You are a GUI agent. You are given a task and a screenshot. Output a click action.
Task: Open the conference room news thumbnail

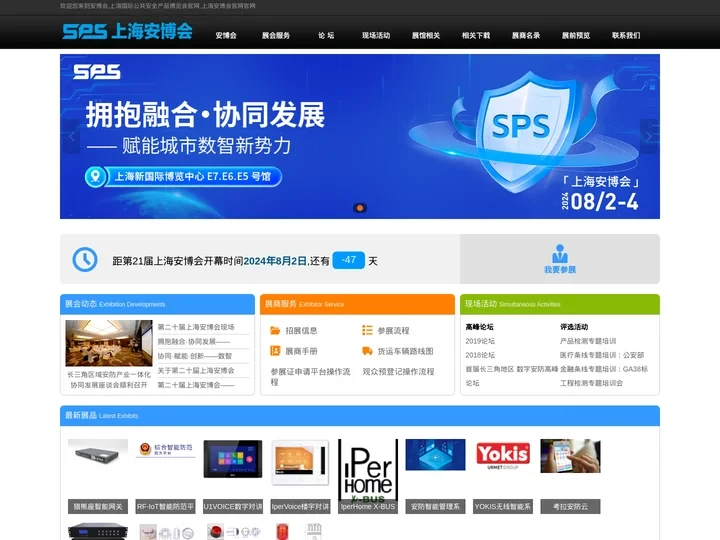109,343
